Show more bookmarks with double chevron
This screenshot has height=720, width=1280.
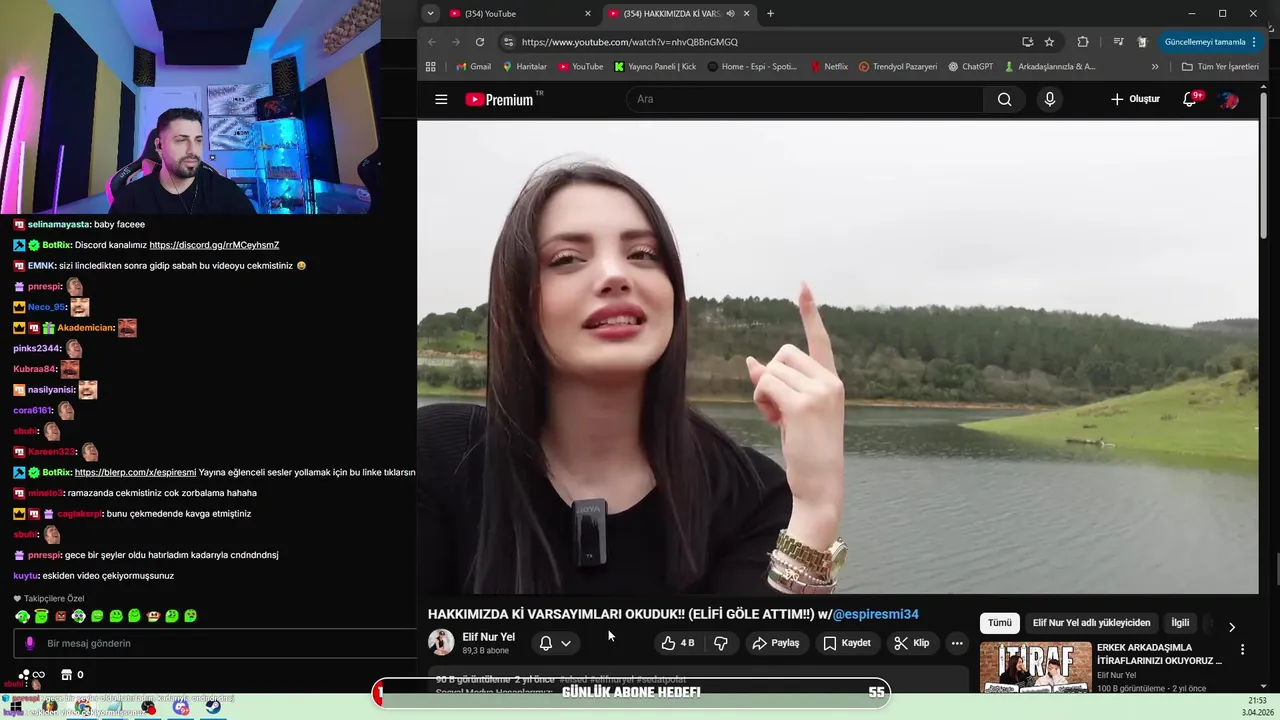1155,67
